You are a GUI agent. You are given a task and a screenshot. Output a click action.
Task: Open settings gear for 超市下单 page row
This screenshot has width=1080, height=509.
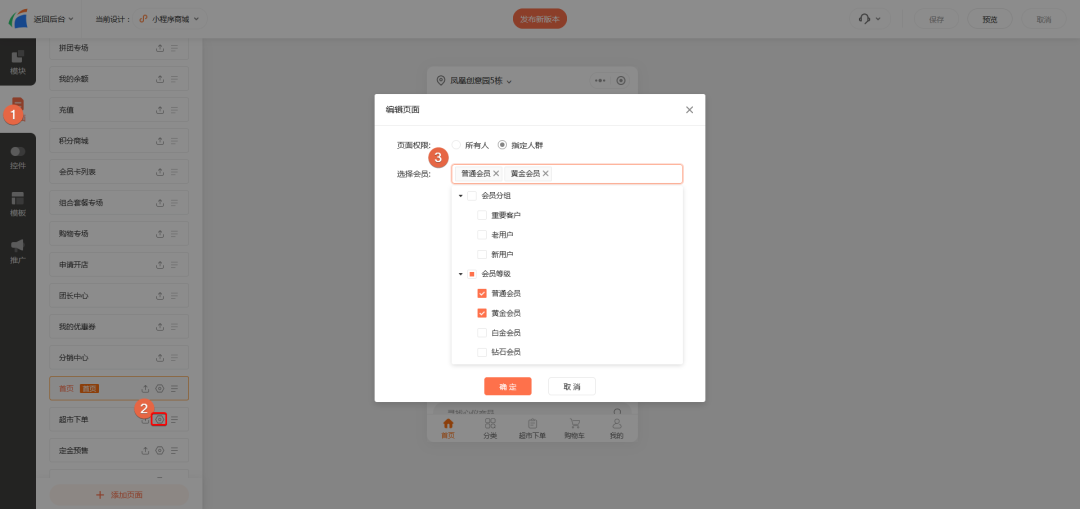(160, 419)
